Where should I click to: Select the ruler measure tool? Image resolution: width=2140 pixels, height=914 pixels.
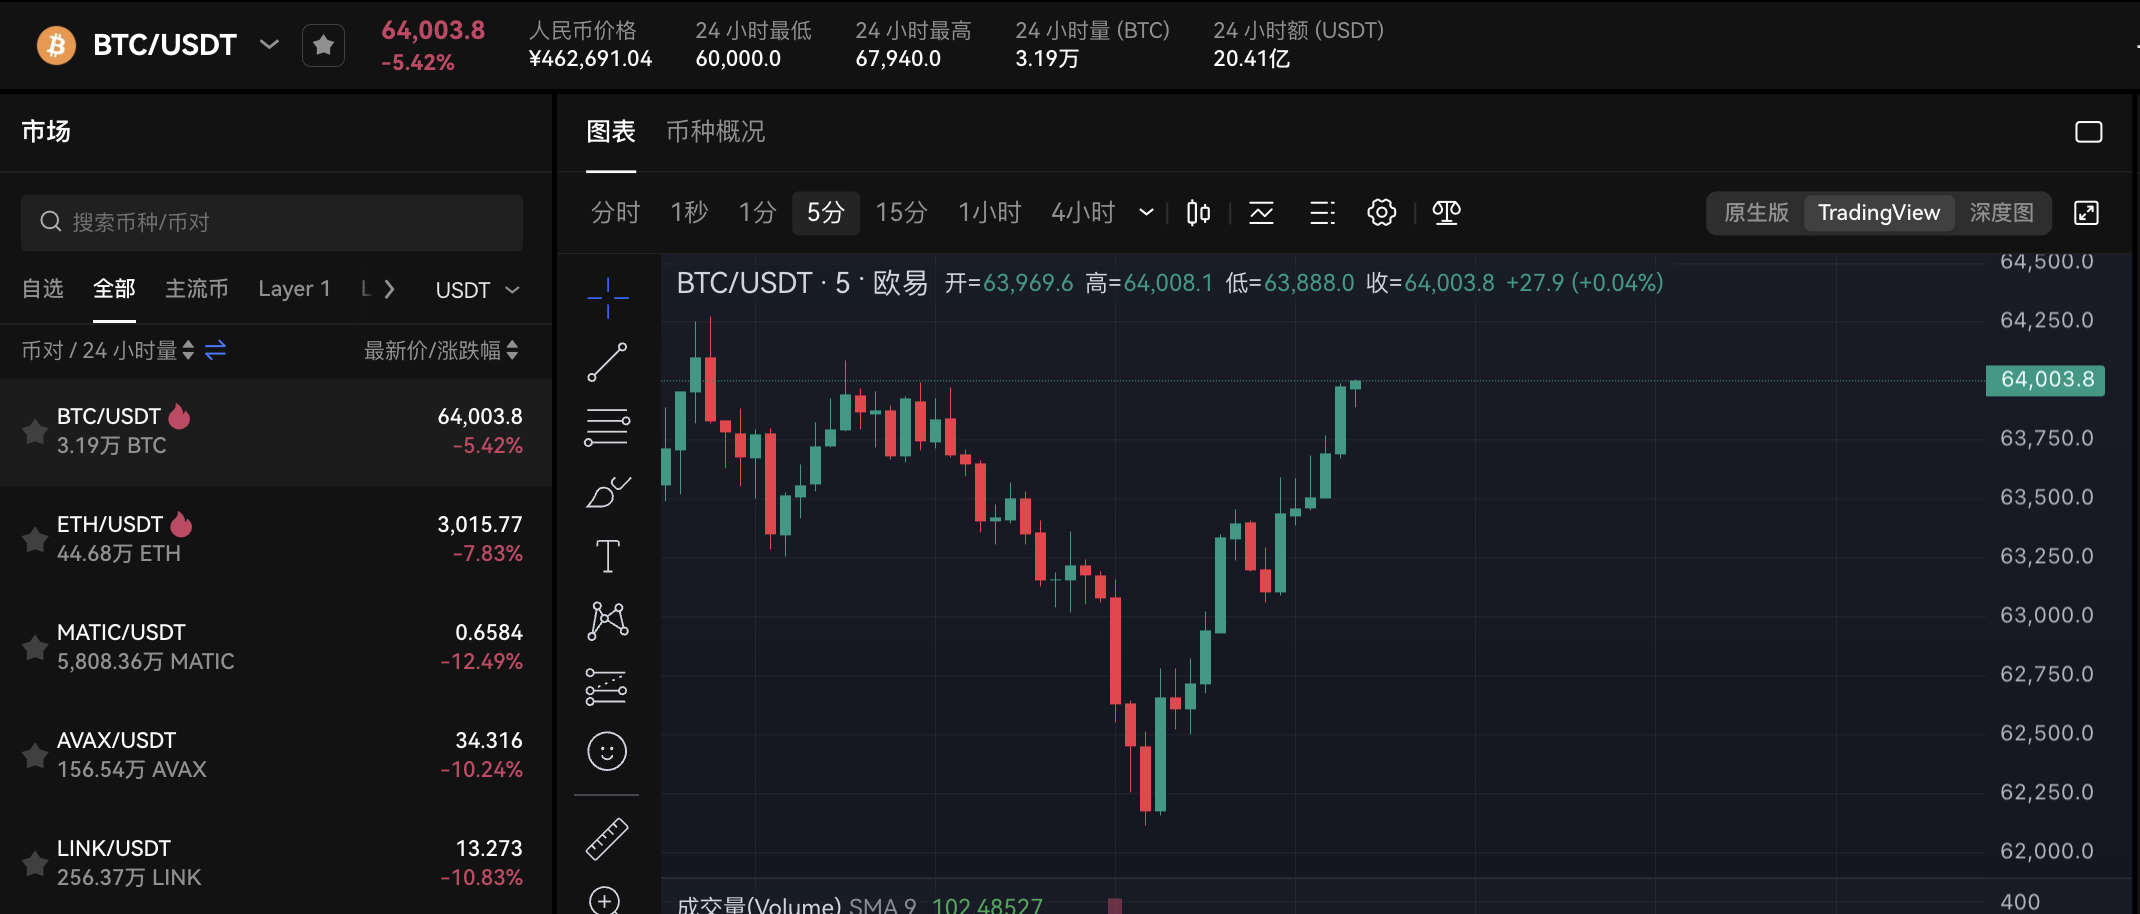(x=607, y=839)
